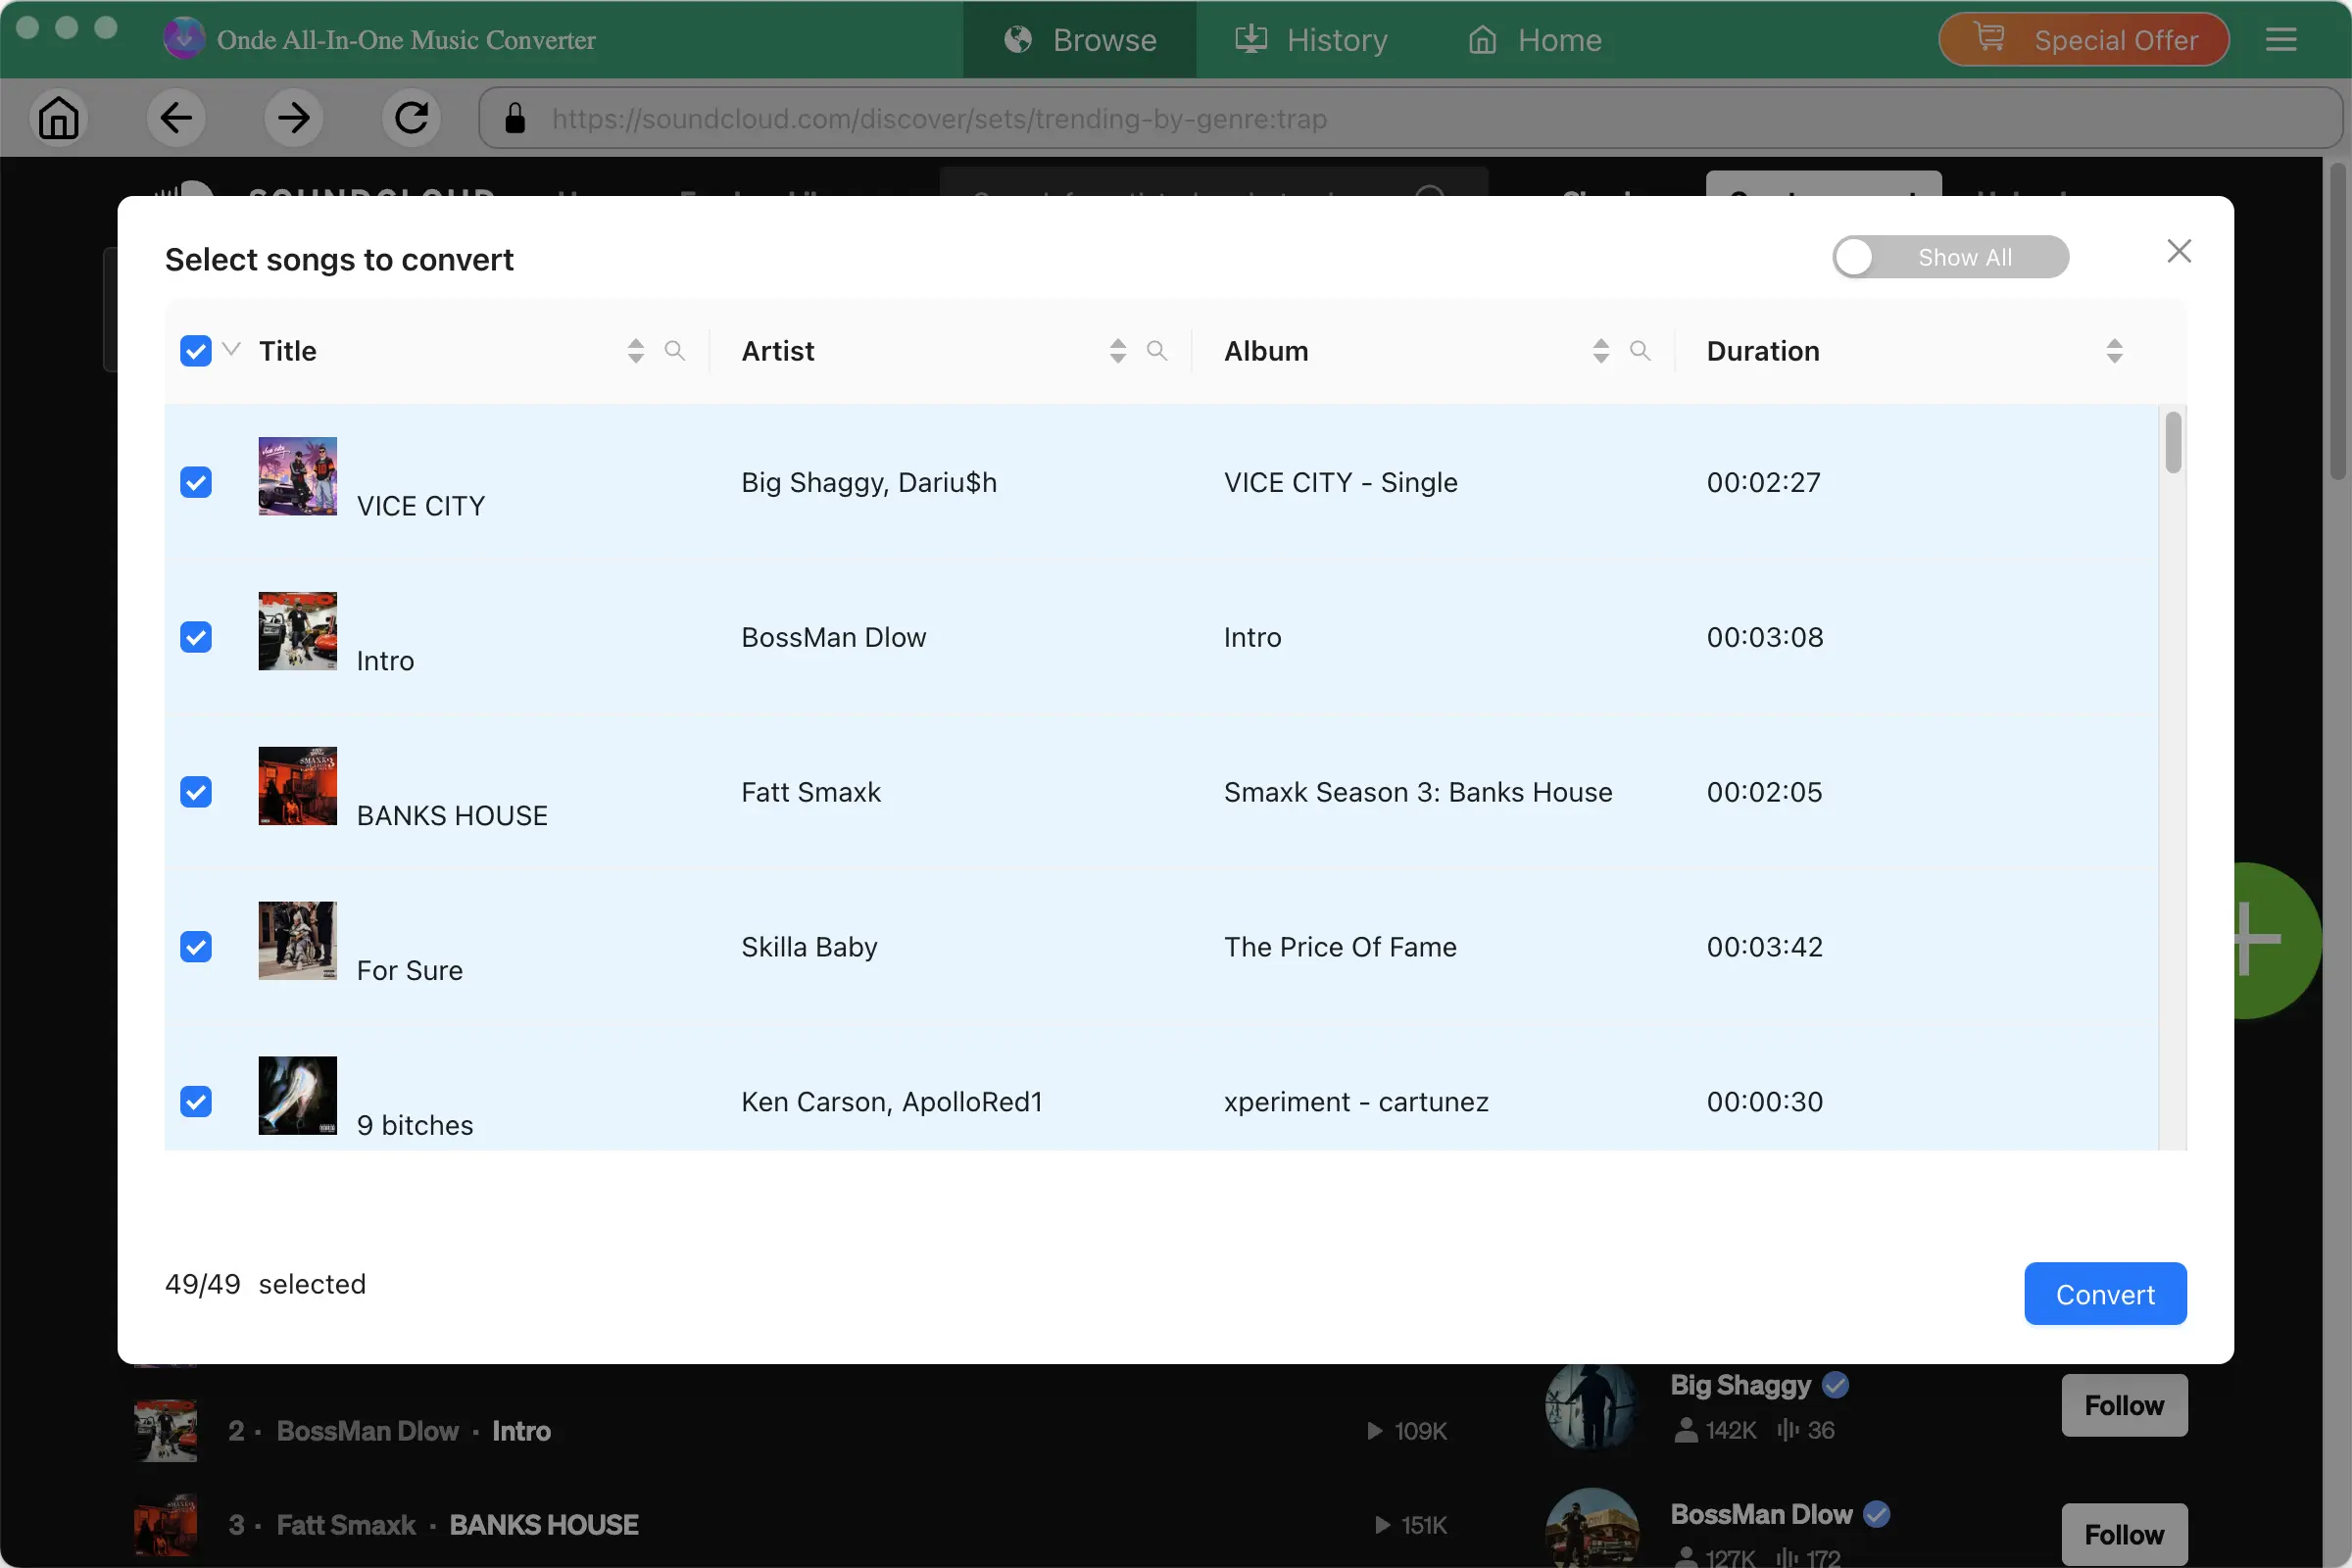This screenshot has width=2352, height=1568.
Task: Click the 'Big Shaggy, Dariu$h' artist cell
Action: (x=869, y=482)
